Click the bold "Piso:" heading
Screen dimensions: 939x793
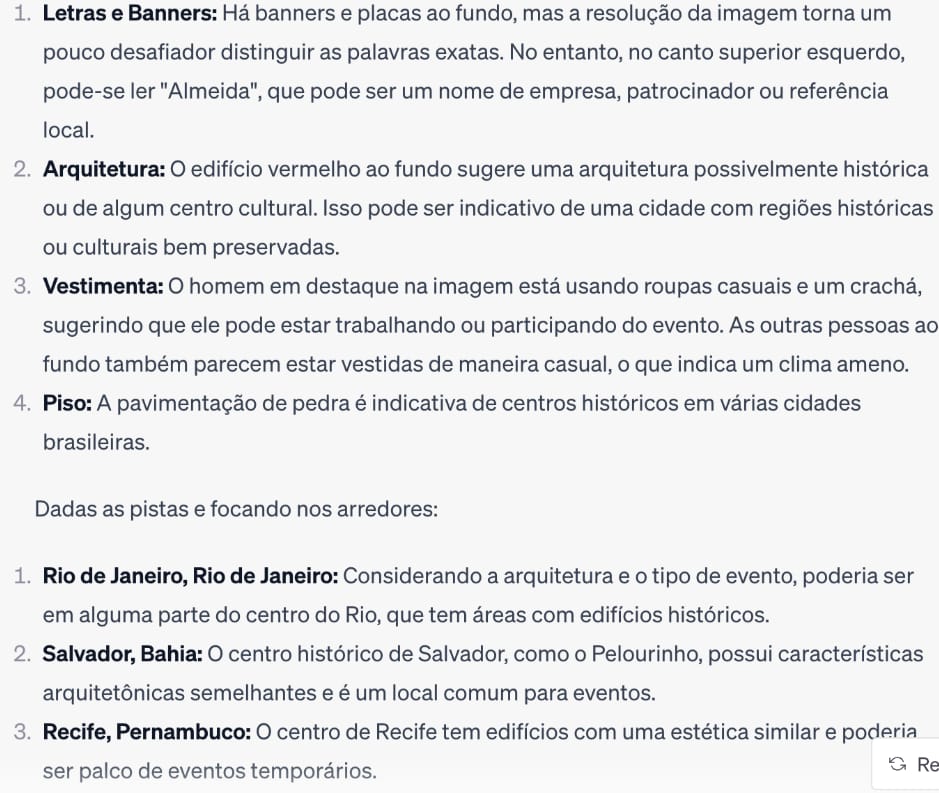click(68, 403)
